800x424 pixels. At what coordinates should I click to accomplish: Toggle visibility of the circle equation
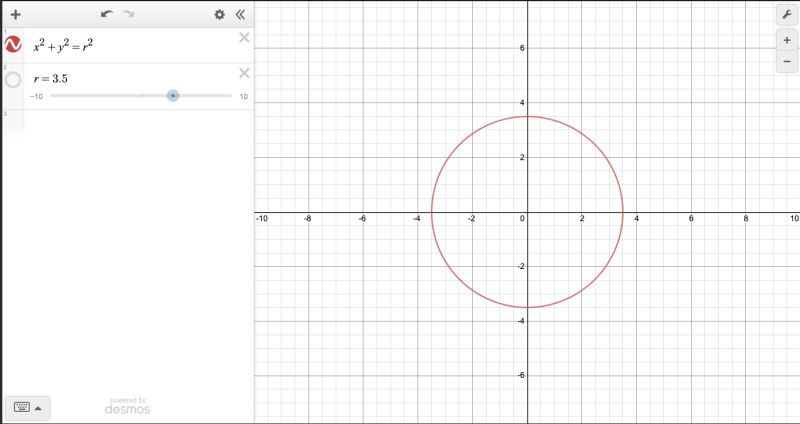(13, 44)
